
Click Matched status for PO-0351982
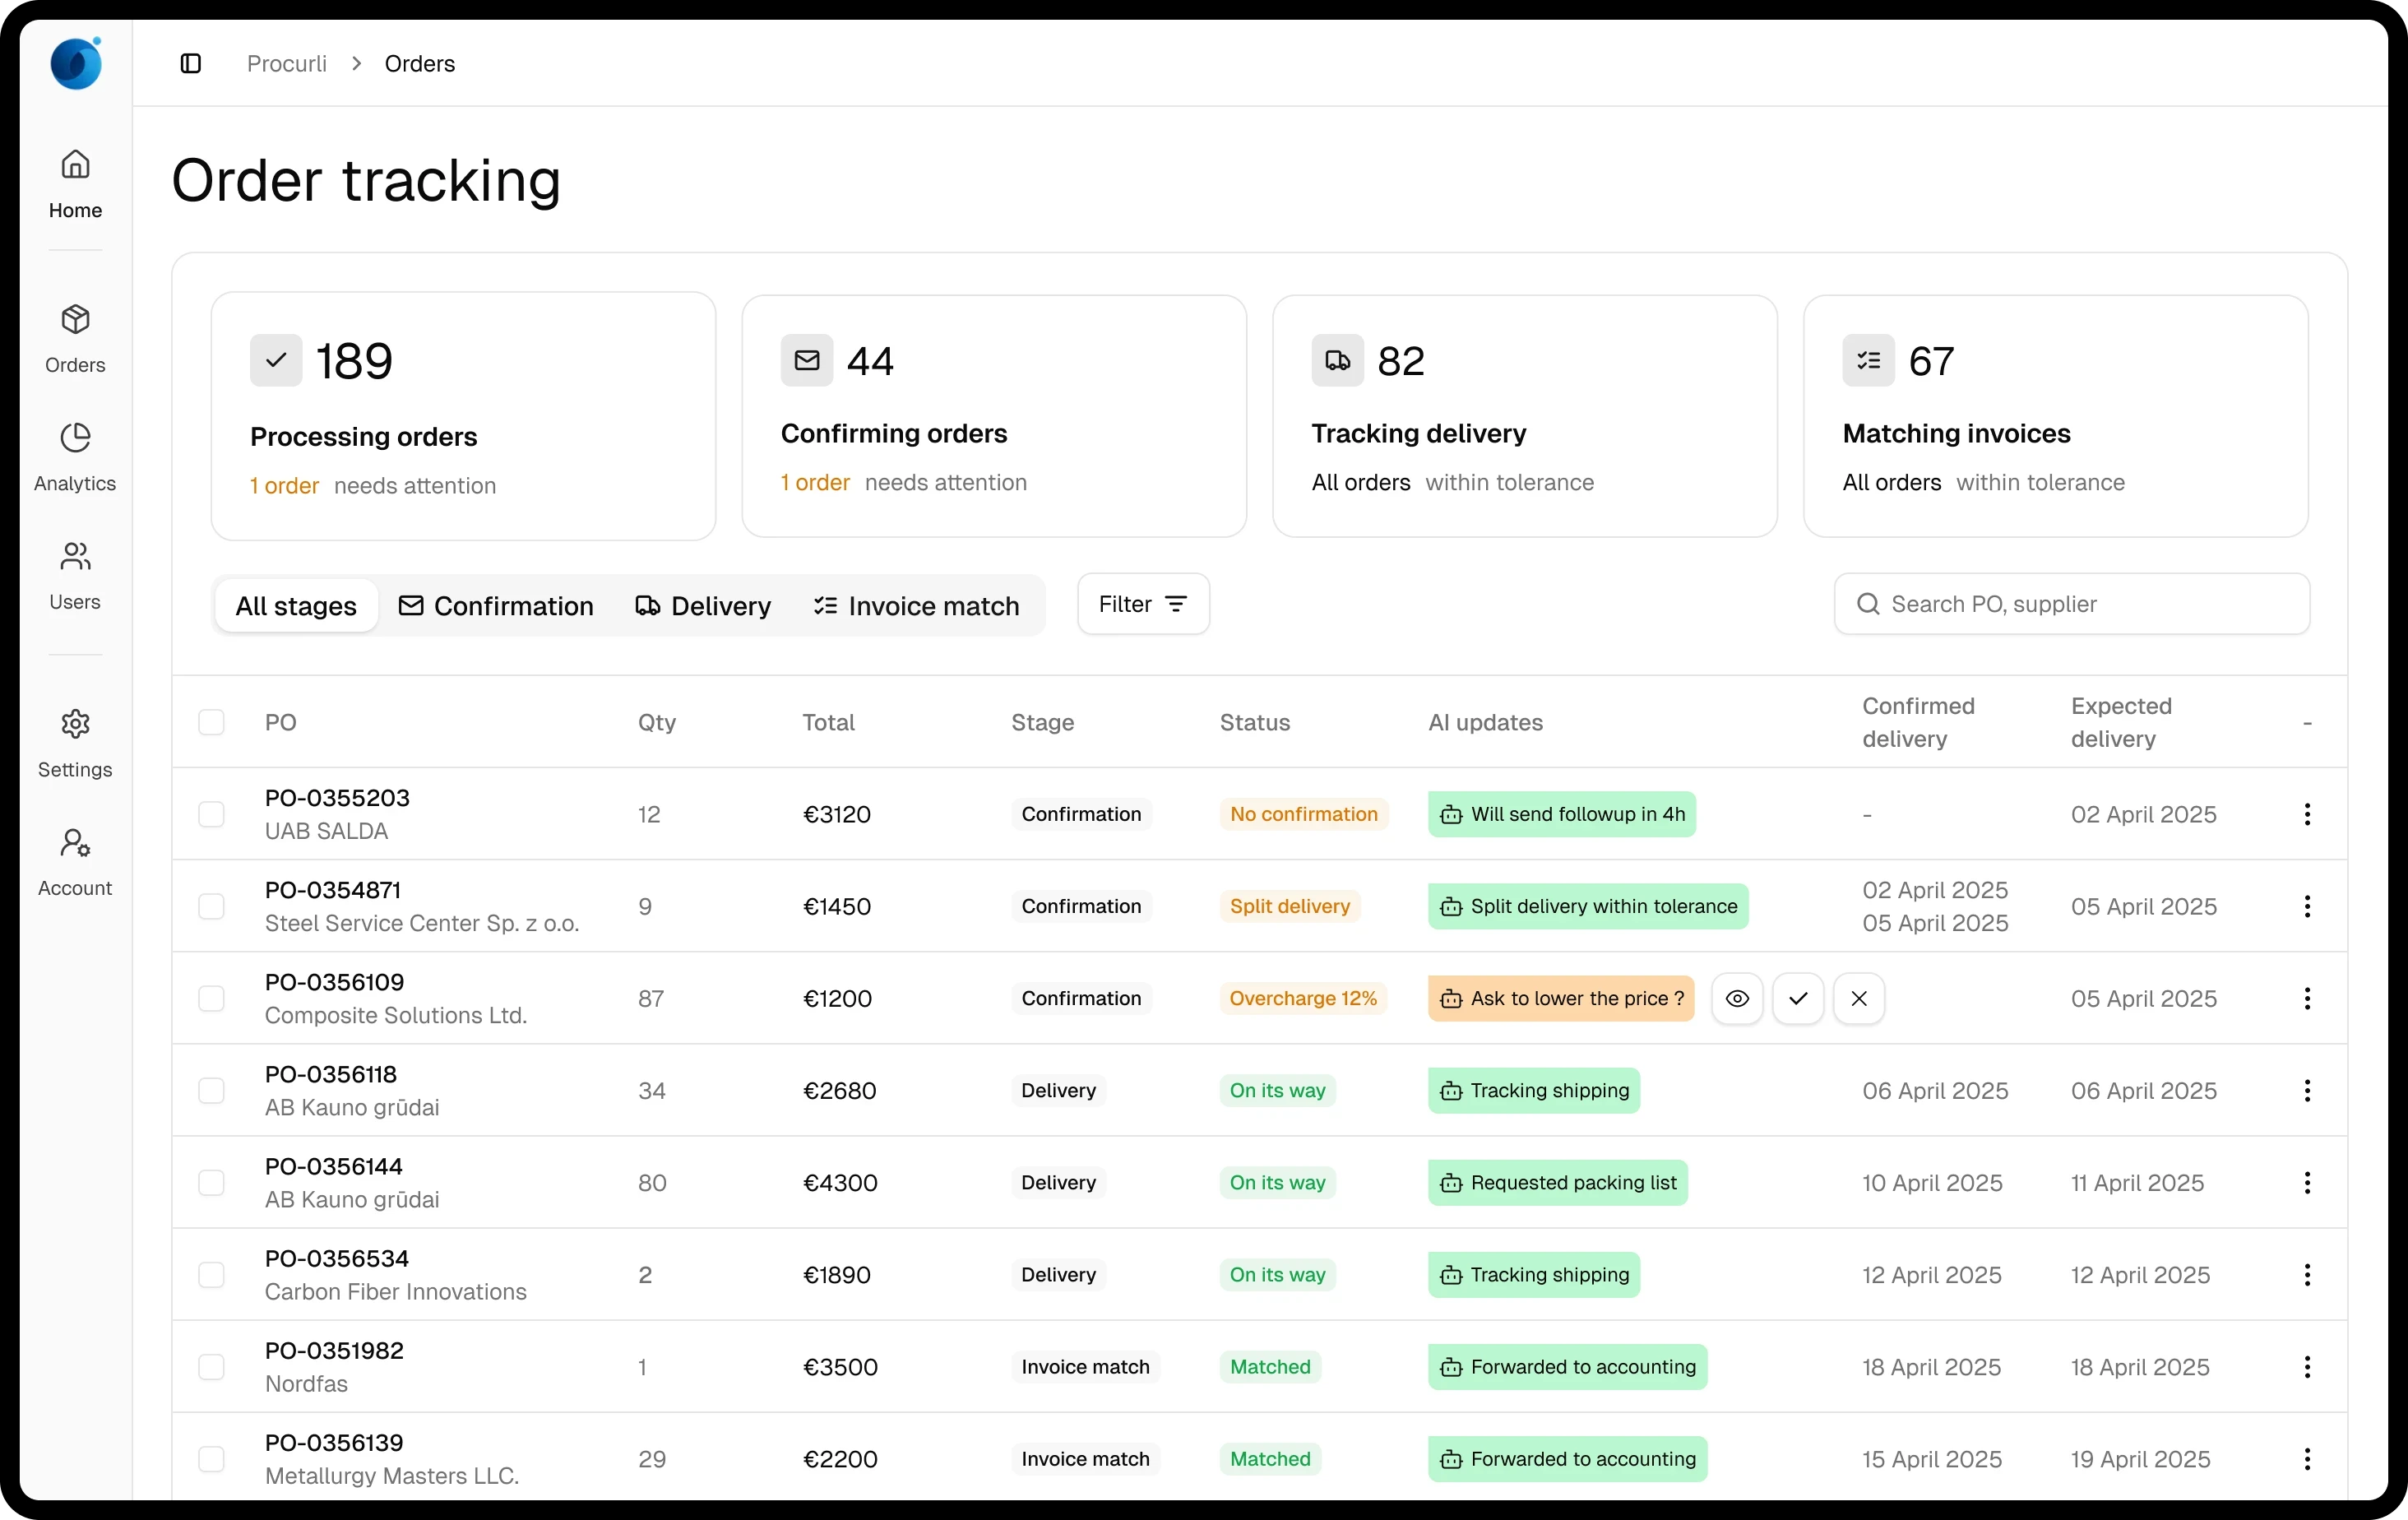[1270, 1366]
